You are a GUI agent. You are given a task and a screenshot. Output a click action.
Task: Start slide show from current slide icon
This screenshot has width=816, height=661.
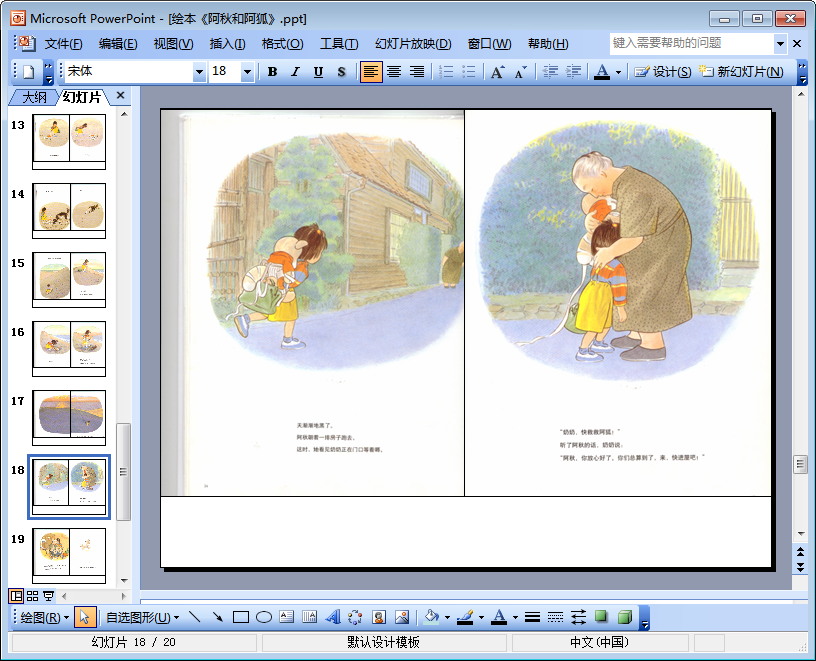coord(48,596)
